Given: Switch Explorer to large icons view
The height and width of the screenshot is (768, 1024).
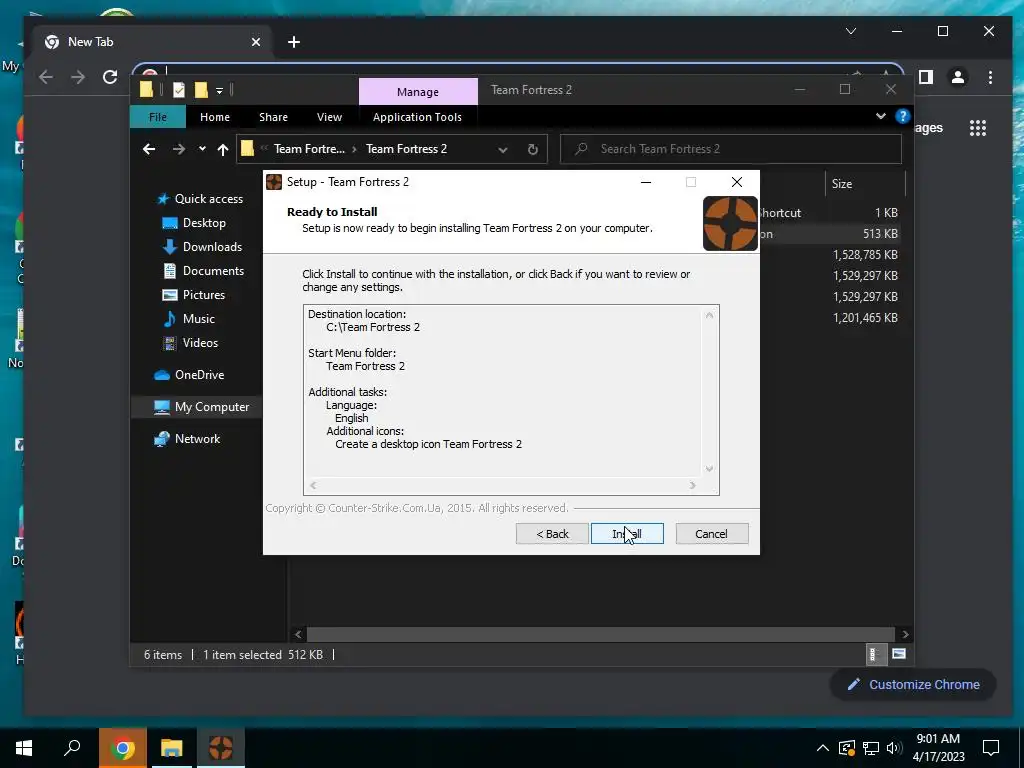Looking at the screenshot, I should point(899,654).
